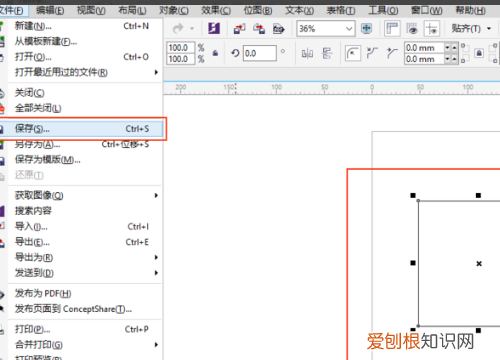
Task: Open the 视图(V) menu
Action: click(x=91, y=11)
